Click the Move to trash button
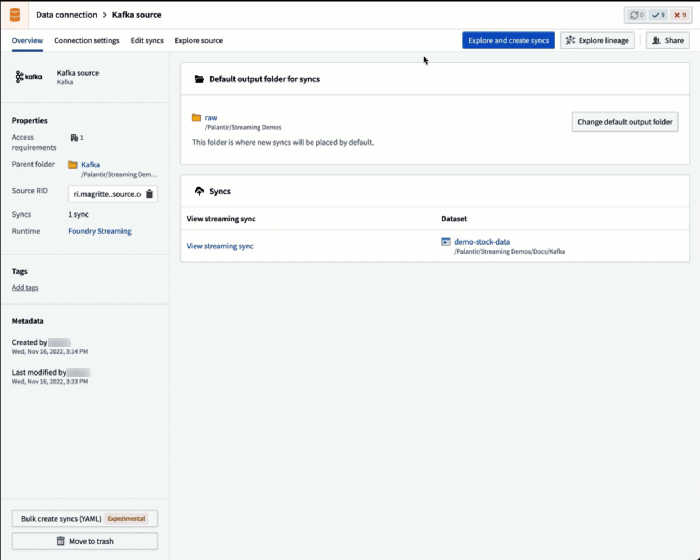Viewport: 700px width, 560px height. click(x=85, y=541)
